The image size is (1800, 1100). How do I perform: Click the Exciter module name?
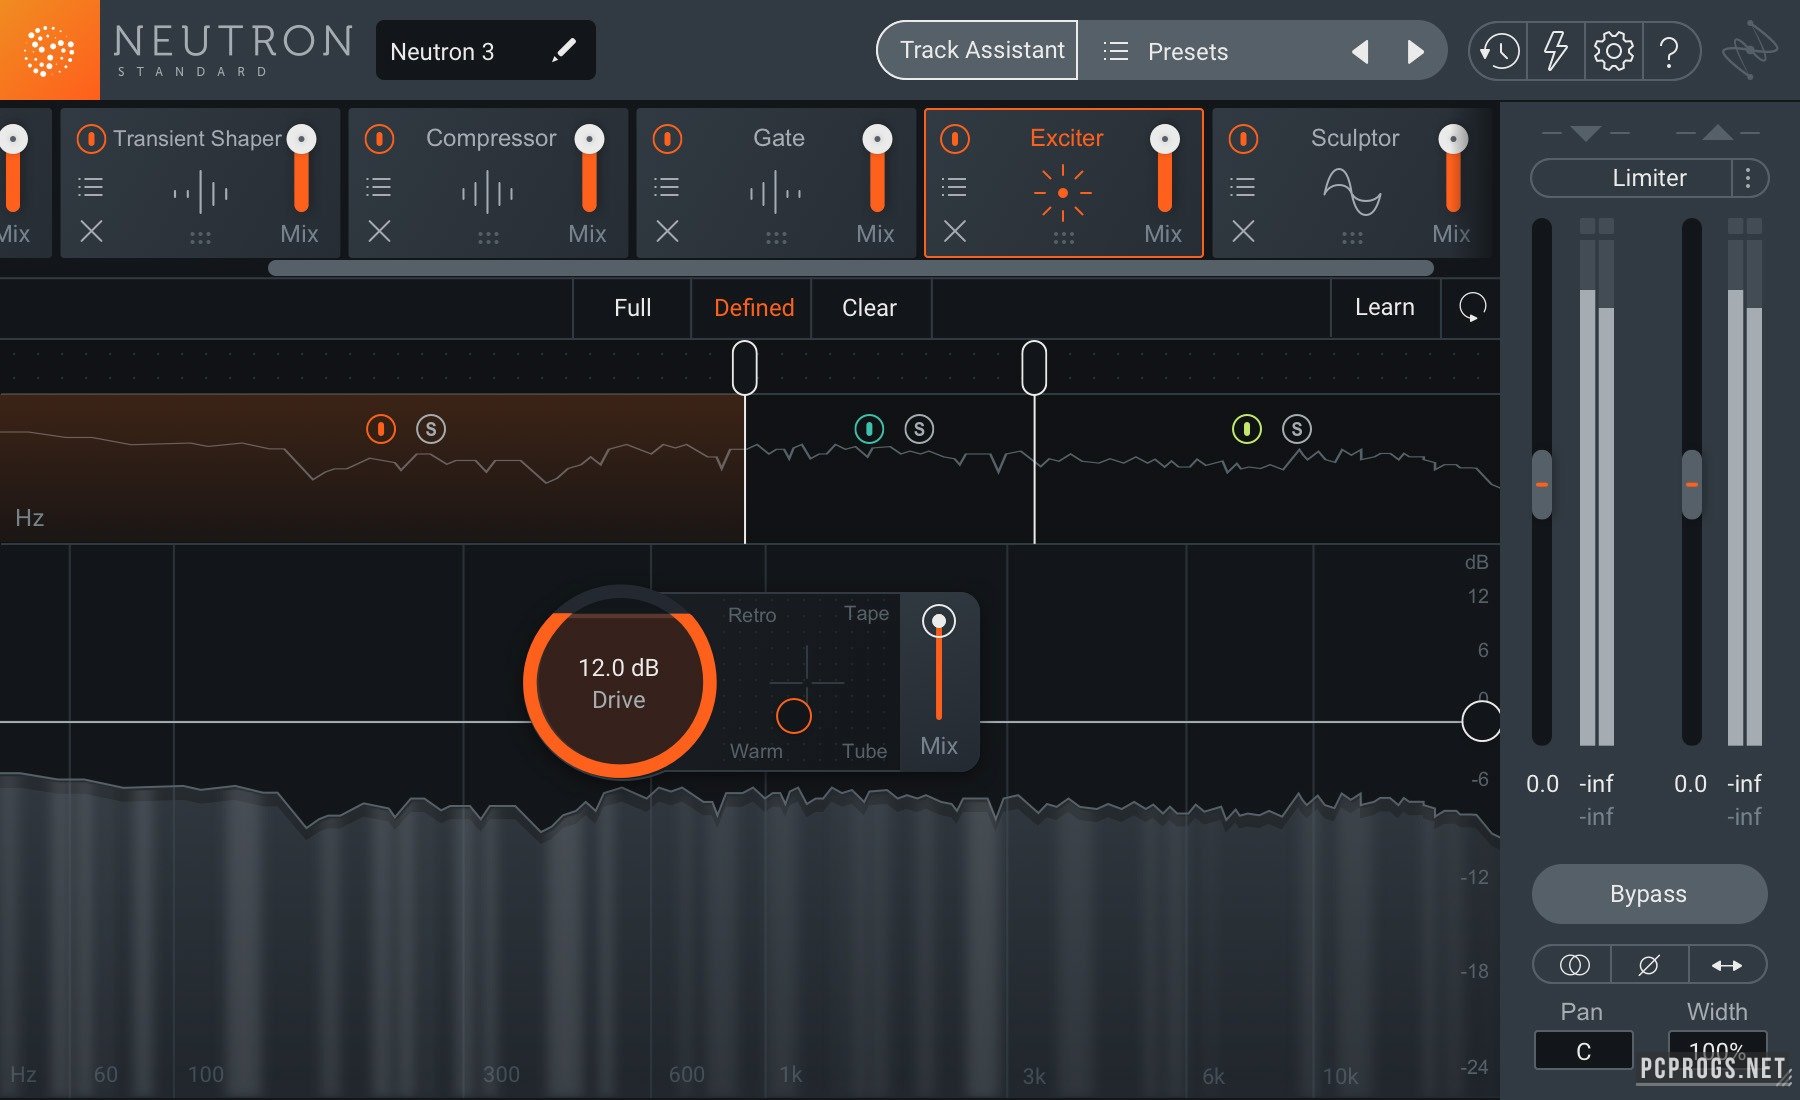click(x=1066, y=138)
